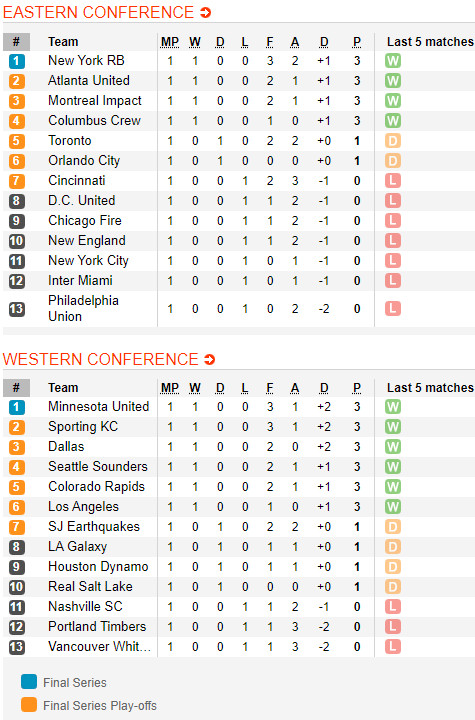The image size is (475, 720).
Task: Open the Inter Miami team link
Action: pos(80,281)
